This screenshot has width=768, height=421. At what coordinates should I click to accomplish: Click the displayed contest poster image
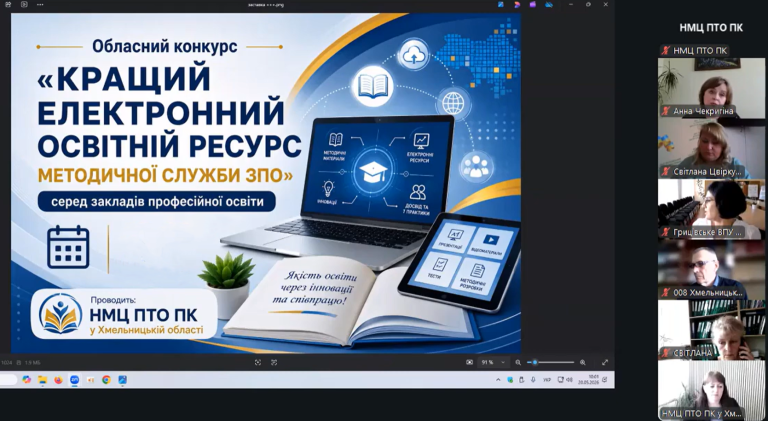pos(266,183)
